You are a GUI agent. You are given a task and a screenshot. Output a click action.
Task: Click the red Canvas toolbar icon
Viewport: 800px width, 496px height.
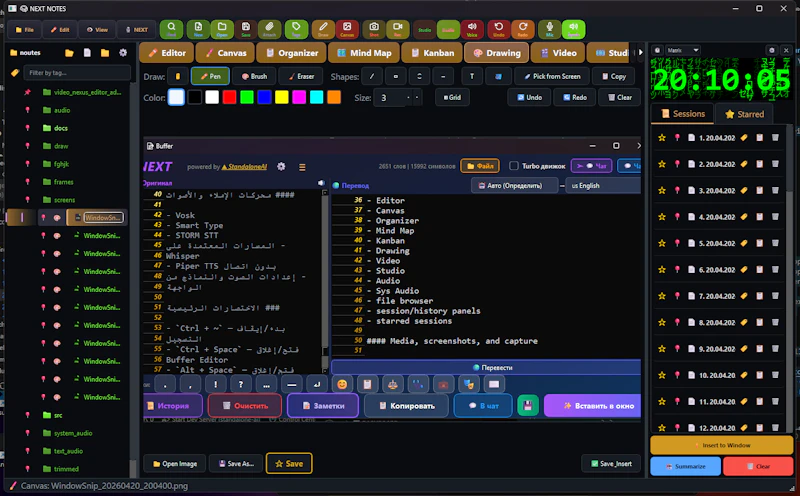tap(347, 29)
